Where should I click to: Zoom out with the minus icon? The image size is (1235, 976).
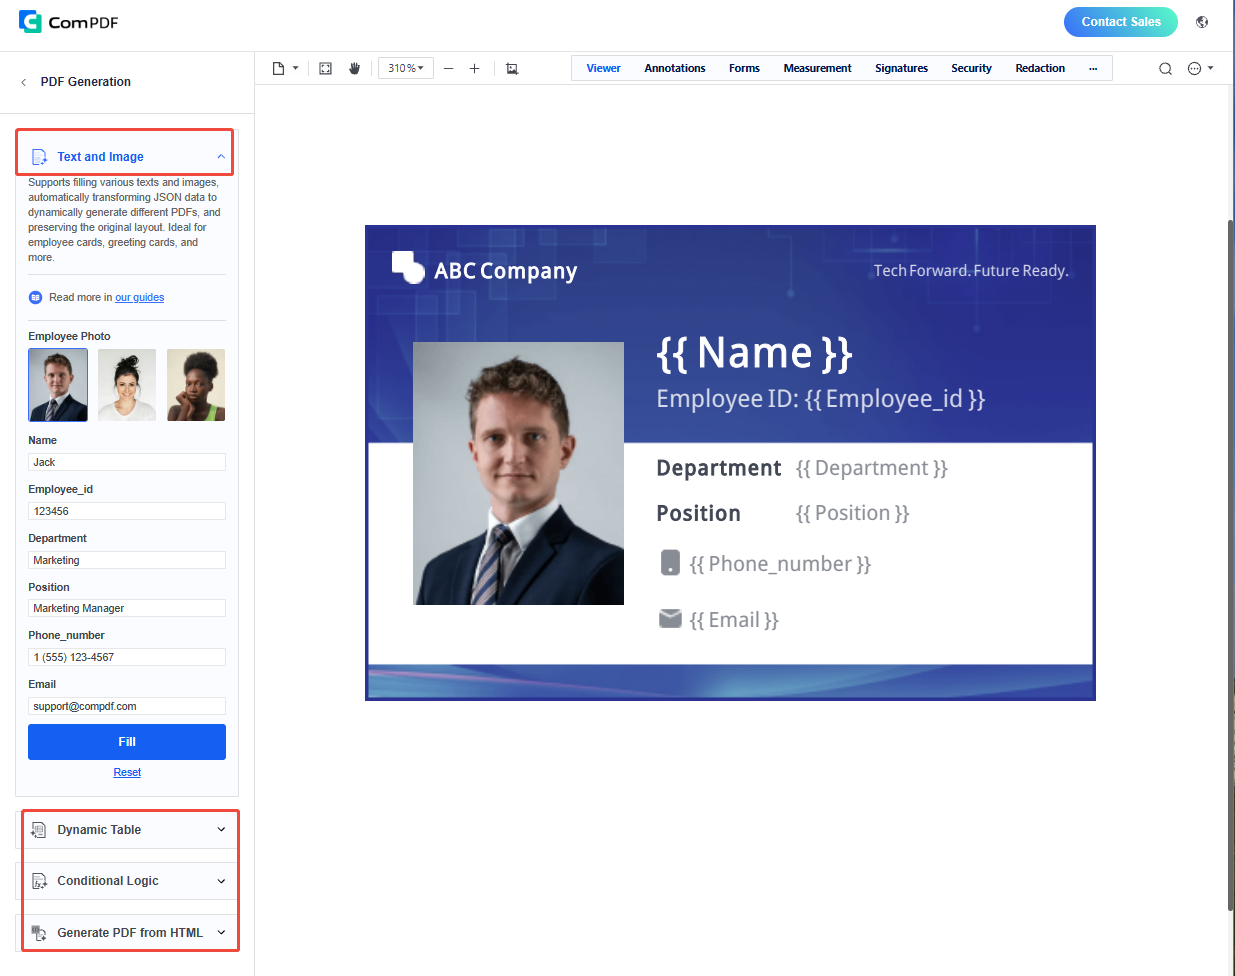point(448,68)
